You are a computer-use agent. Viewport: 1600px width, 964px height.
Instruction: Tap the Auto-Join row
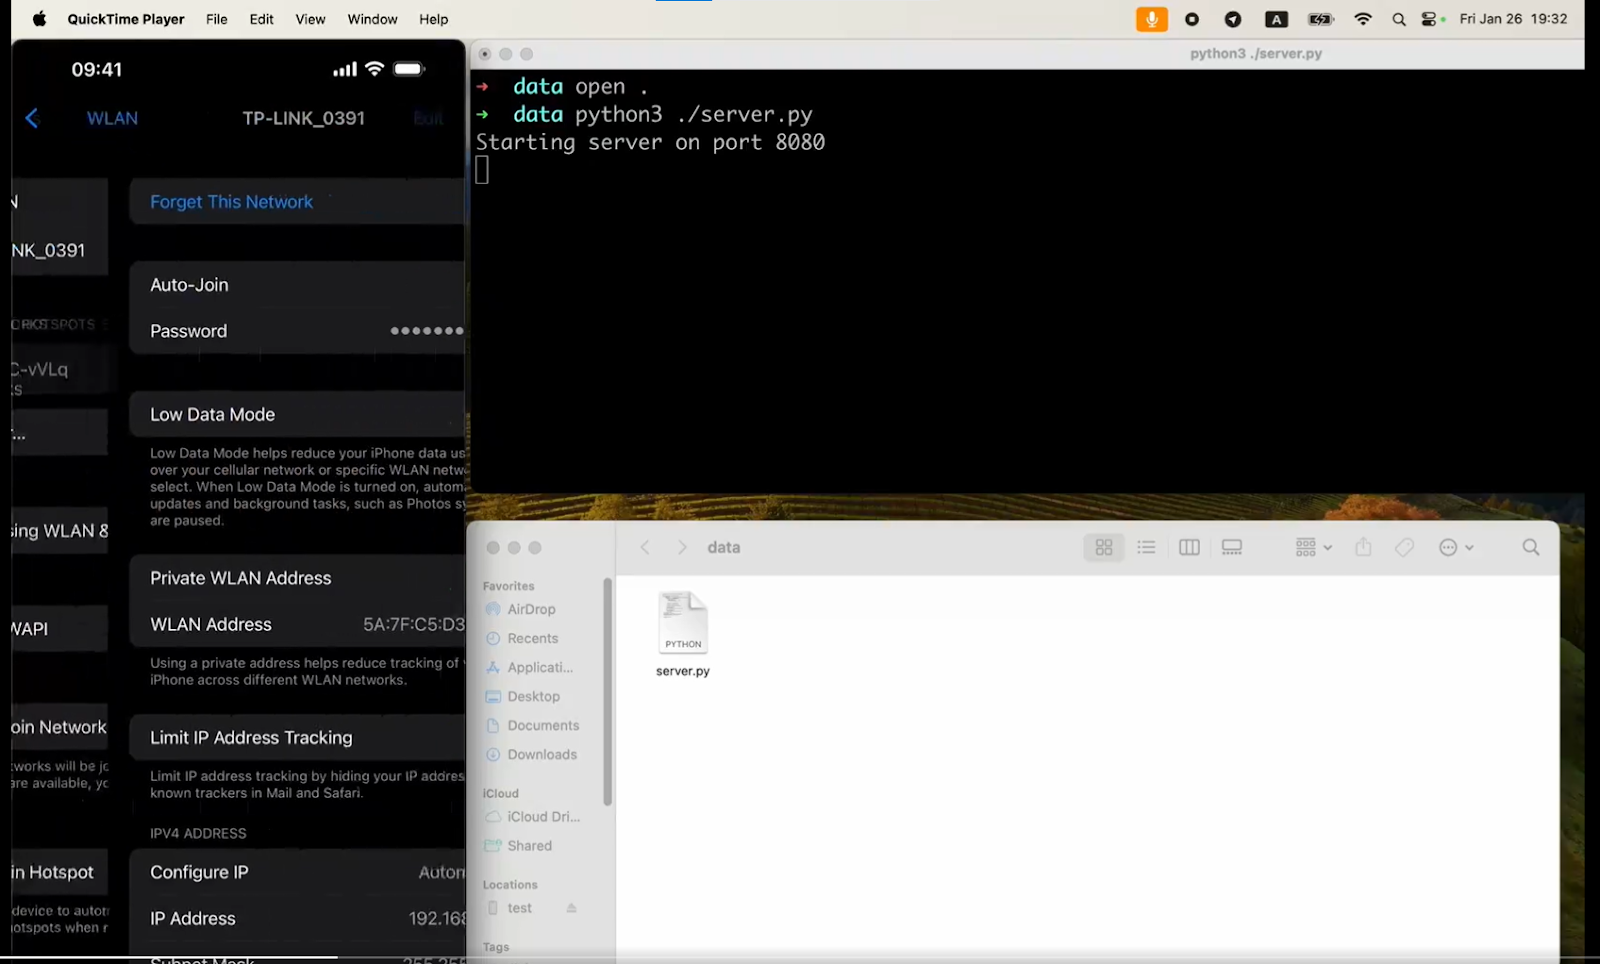pos(297,285)
